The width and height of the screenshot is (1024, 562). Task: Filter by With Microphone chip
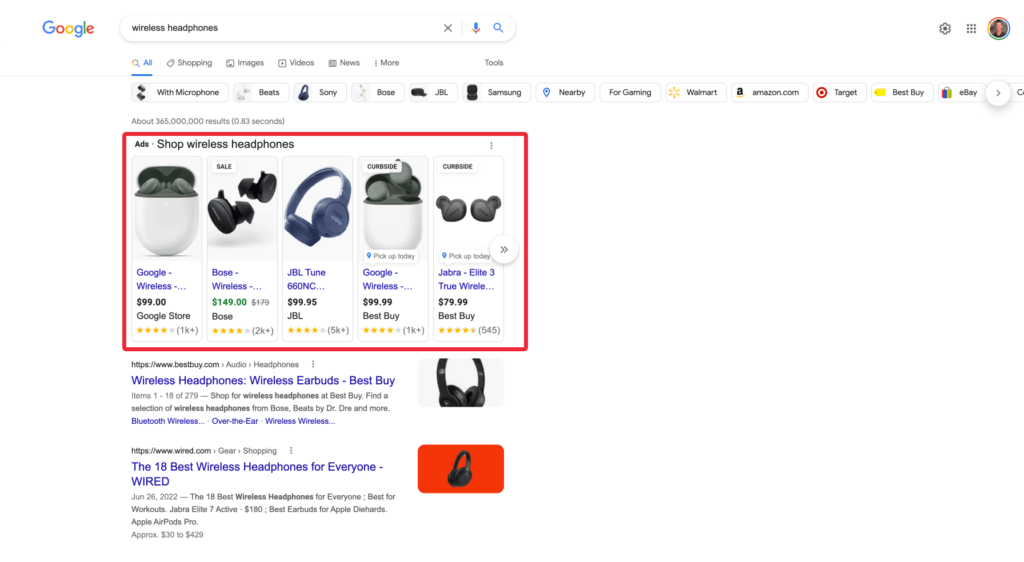tap(180, 93)
